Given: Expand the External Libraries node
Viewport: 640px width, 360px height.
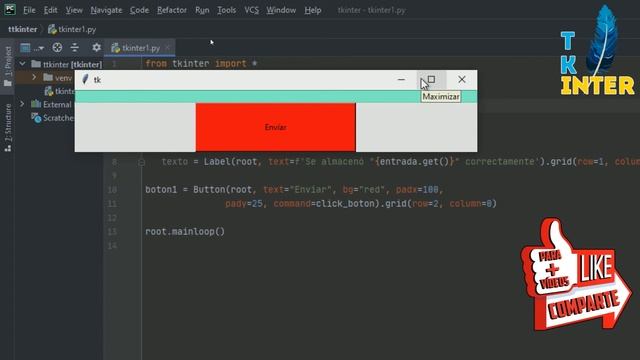Looking at the screenshot, I should 22,104.
